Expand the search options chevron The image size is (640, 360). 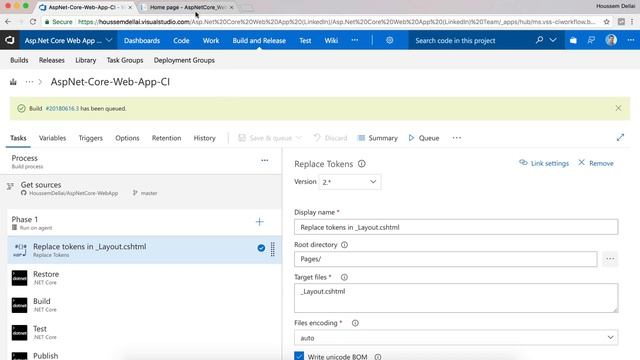(x=553, y=40)
